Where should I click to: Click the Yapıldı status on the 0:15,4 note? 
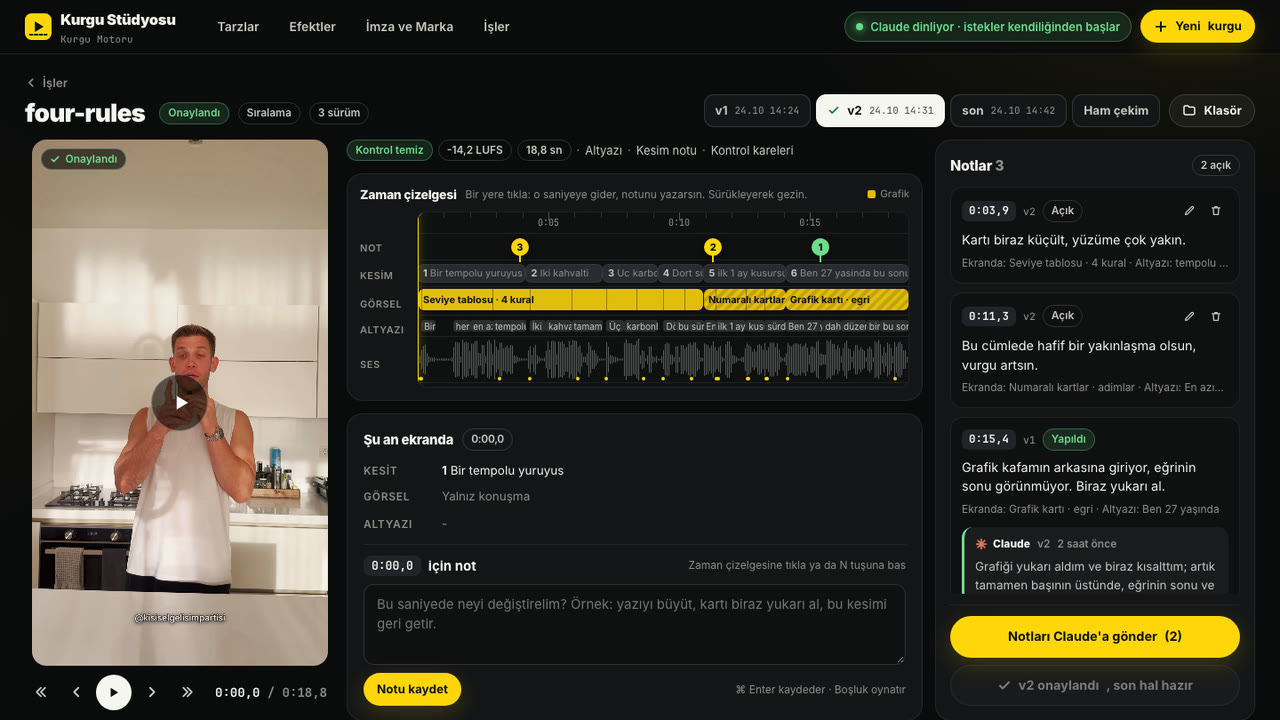[x=1069, y=440]
